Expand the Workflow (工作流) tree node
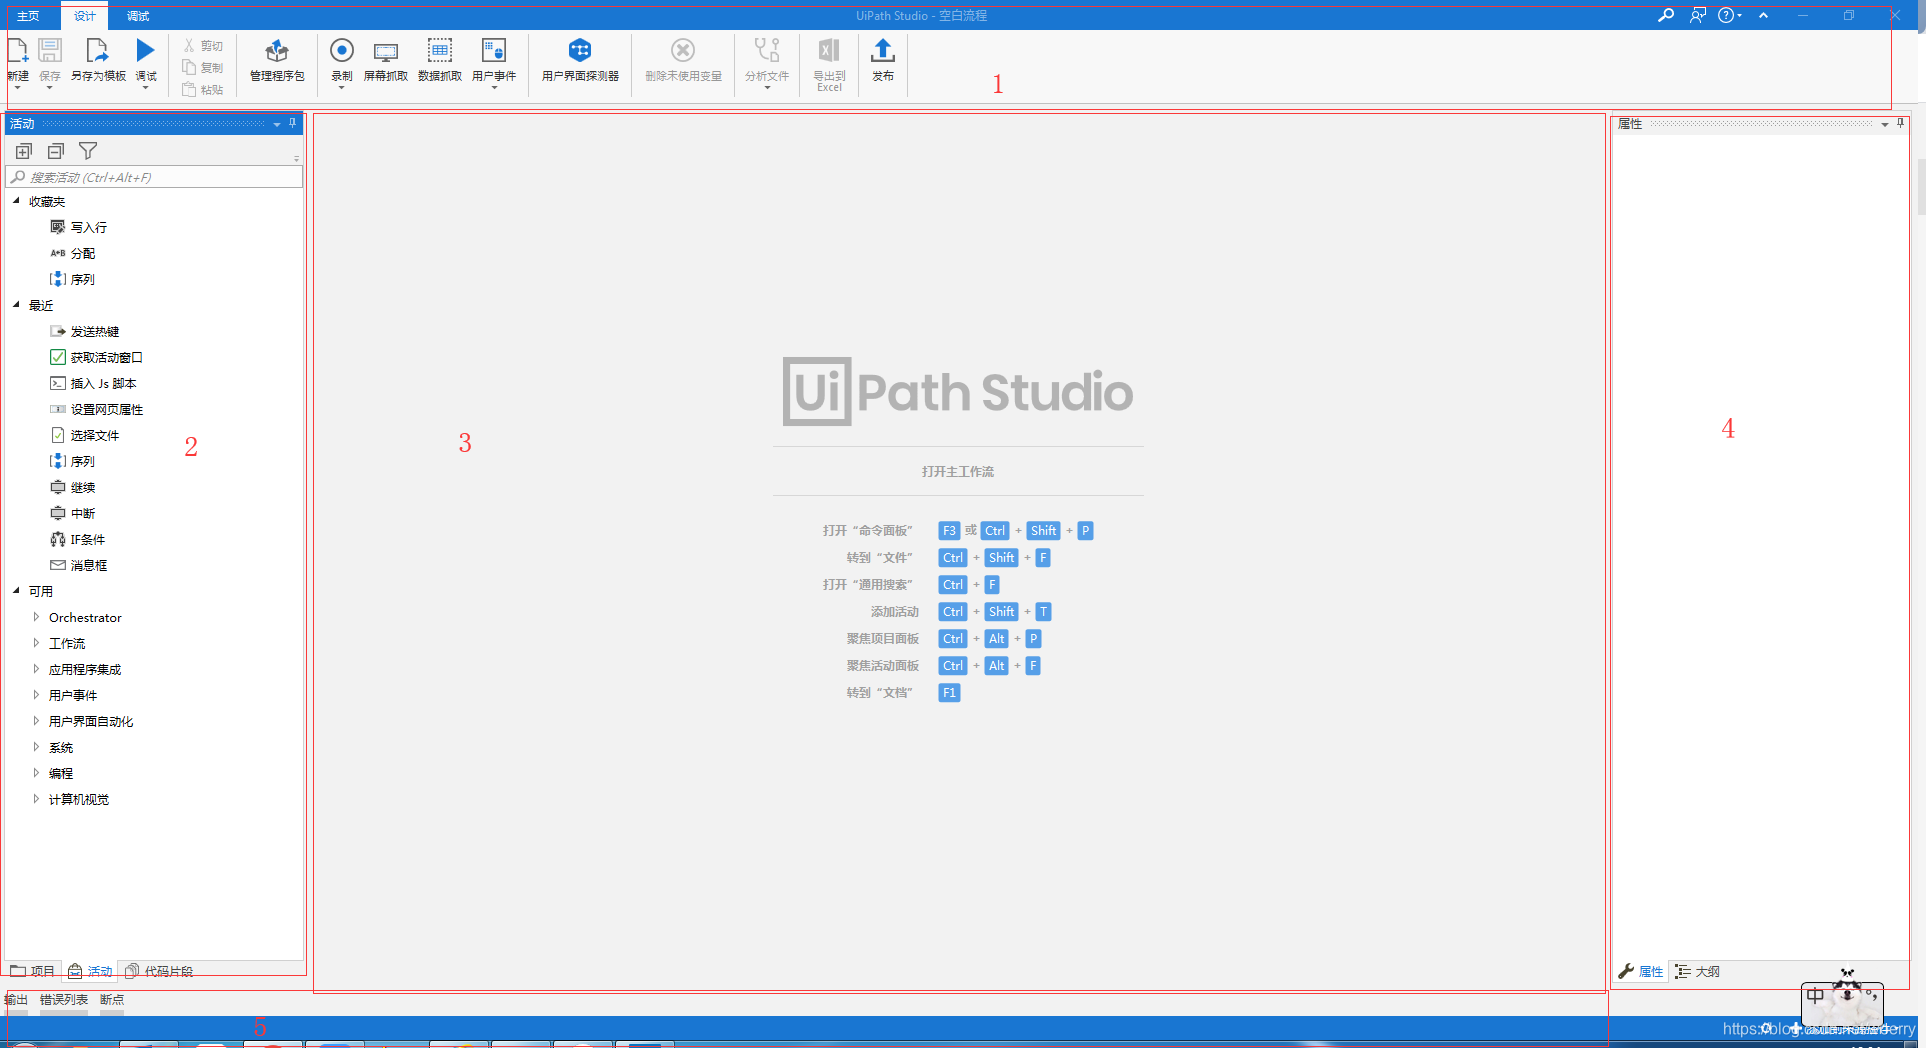This screenshot has width=1926, height=1048. 36,643
